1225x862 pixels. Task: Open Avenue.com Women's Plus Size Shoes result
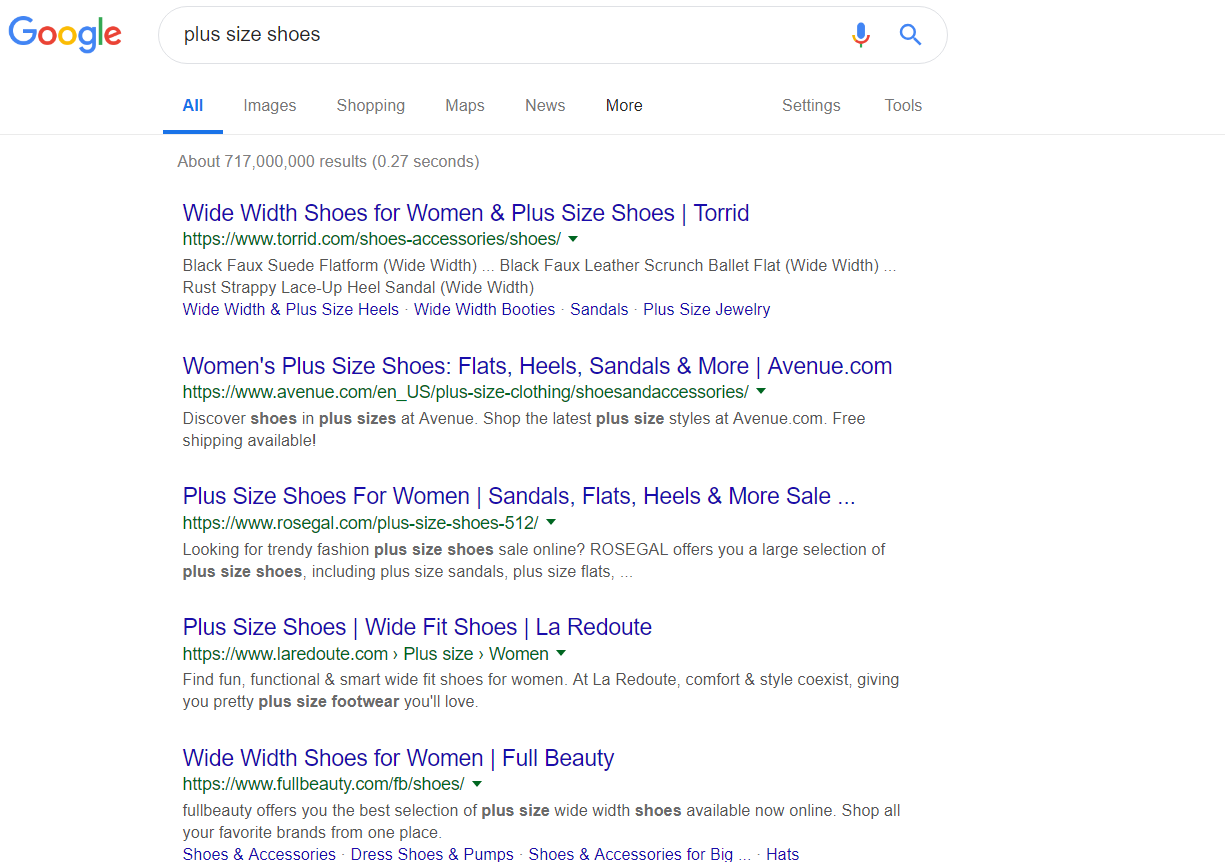[538, 366]
